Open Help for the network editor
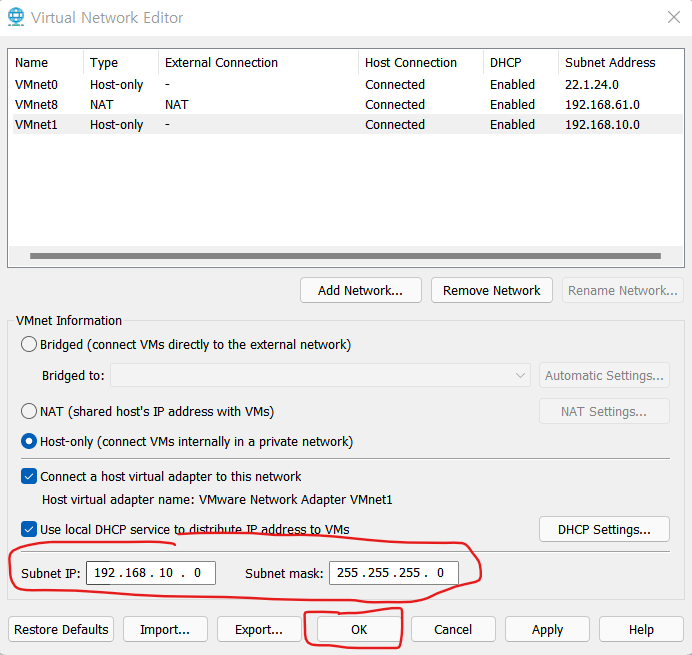 (641, 629)
